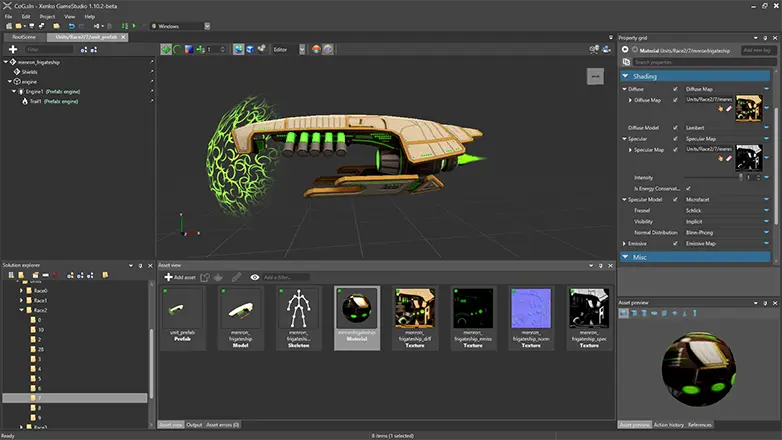Select the green Rotate gizmo tool
The image size is (782, 440).
(x=177, y=49)
